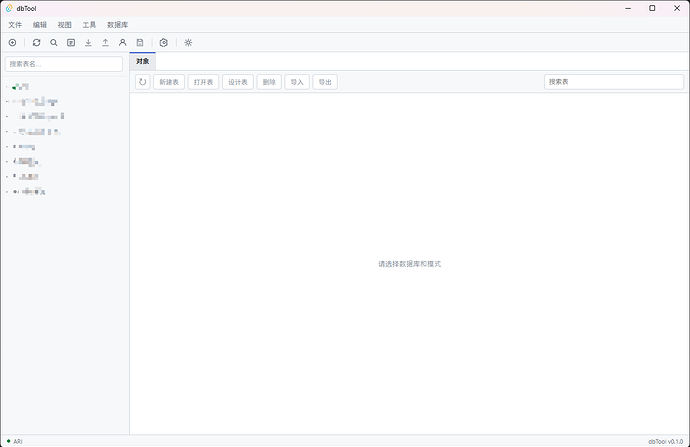Open the hexagon settings icon

164,43
